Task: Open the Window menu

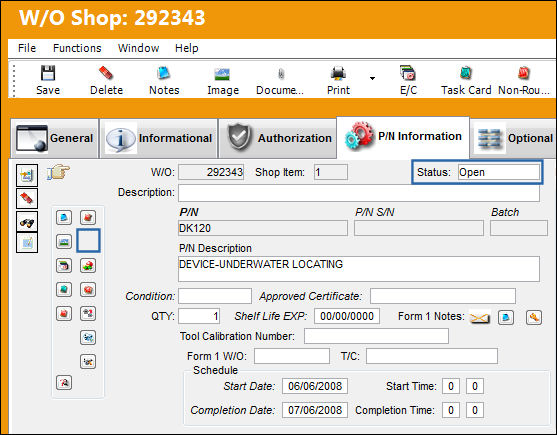Action: pyautogui.click(x=139, y=48)
